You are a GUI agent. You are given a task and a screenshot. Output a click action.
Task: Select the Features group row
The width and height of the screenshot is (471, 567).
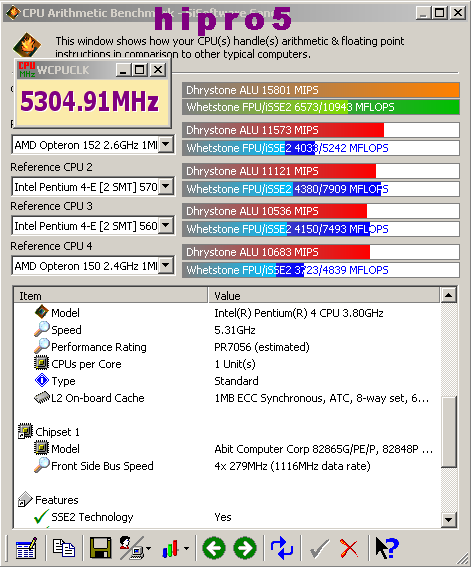227,500
